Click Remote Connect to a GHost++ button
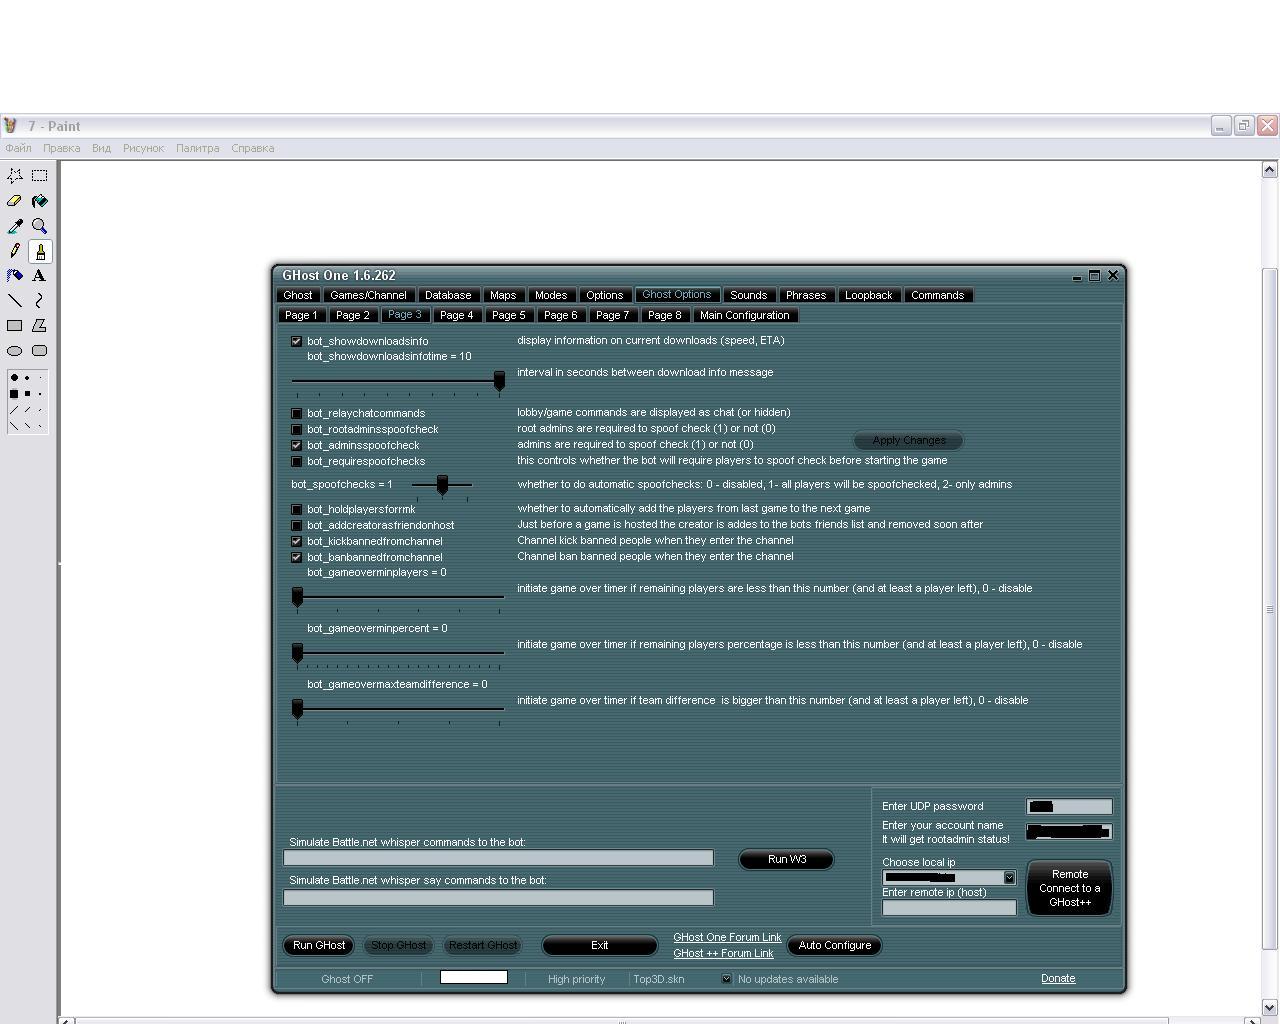This screenshot has height=1024, width=1280. click(x=1070, y=888)
